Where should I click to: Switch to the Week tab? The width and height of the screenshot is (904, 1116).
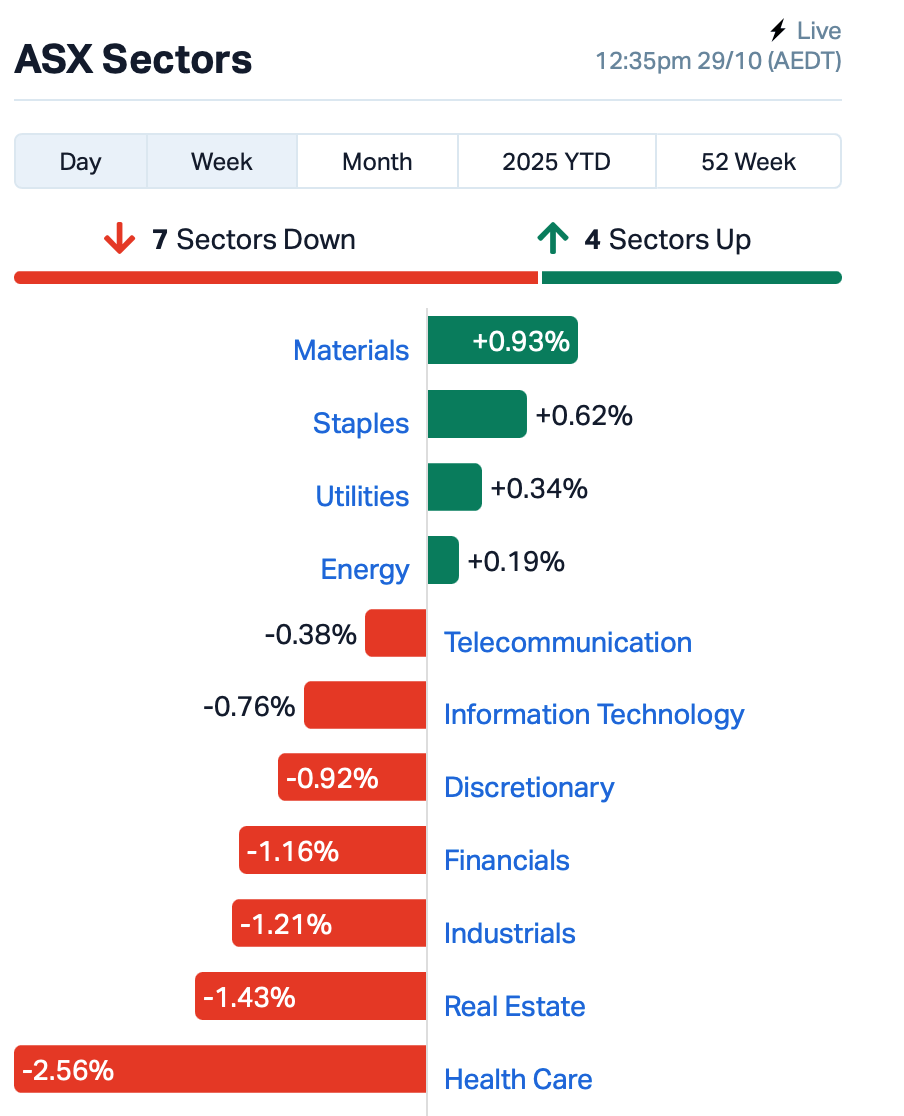click(222, 162)
